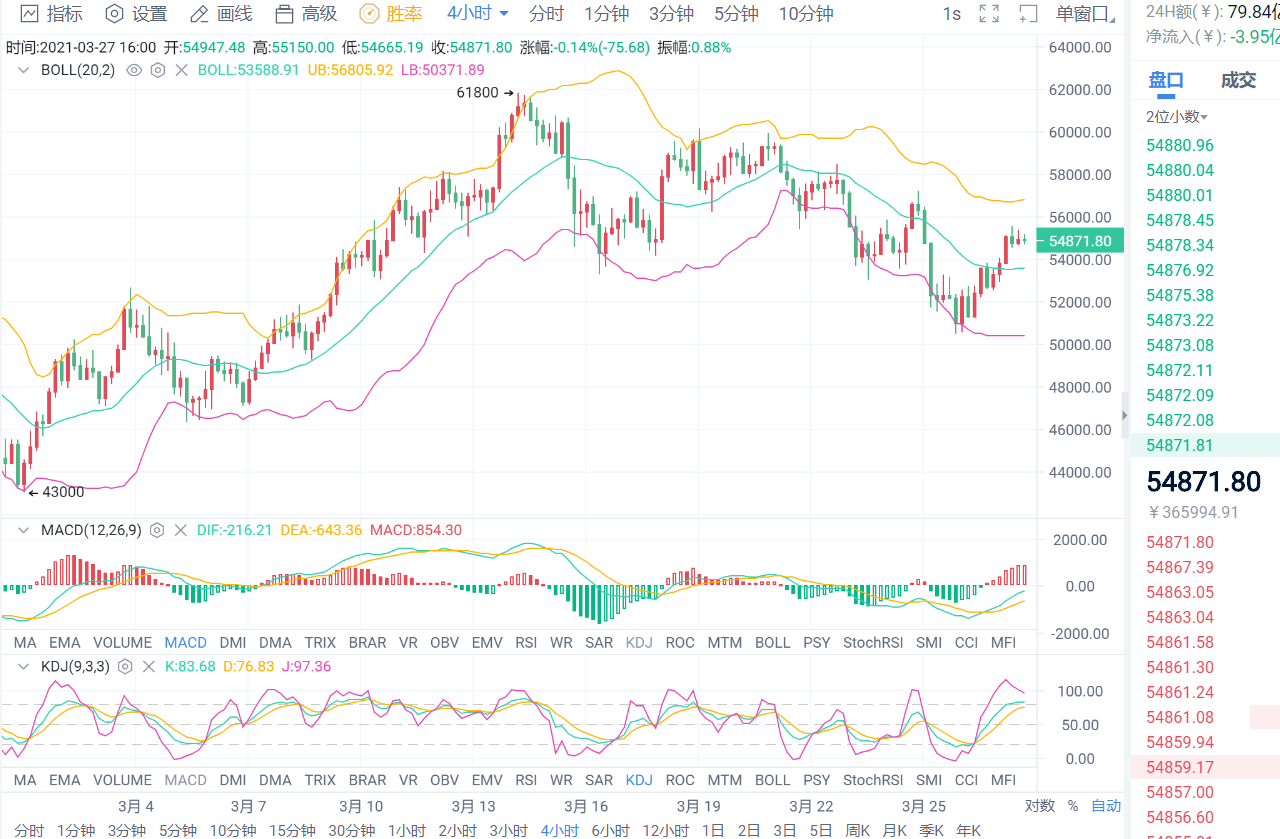This screenshot has height=839, width=1280.
Task: Open the 4小时 timeframe dropdown
Action: (478, 14)
